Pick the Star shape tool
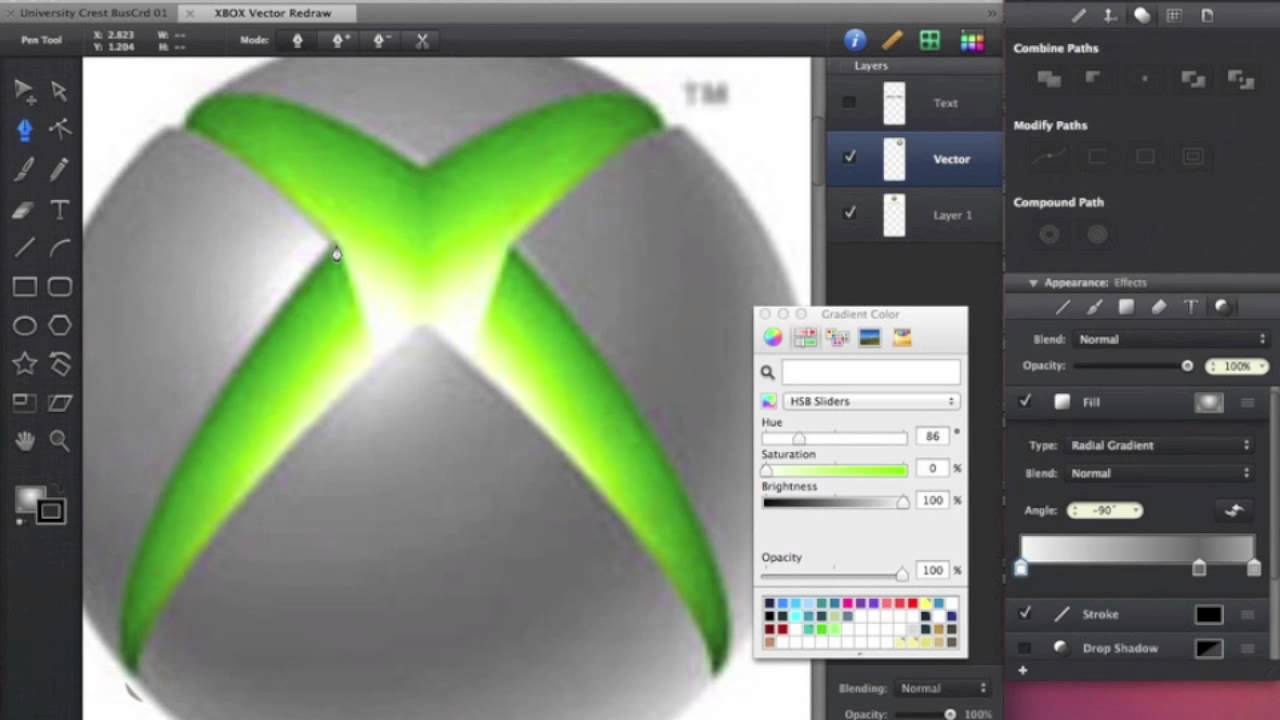The height and width of the screenshot is (720, 1280). point(25,364)
